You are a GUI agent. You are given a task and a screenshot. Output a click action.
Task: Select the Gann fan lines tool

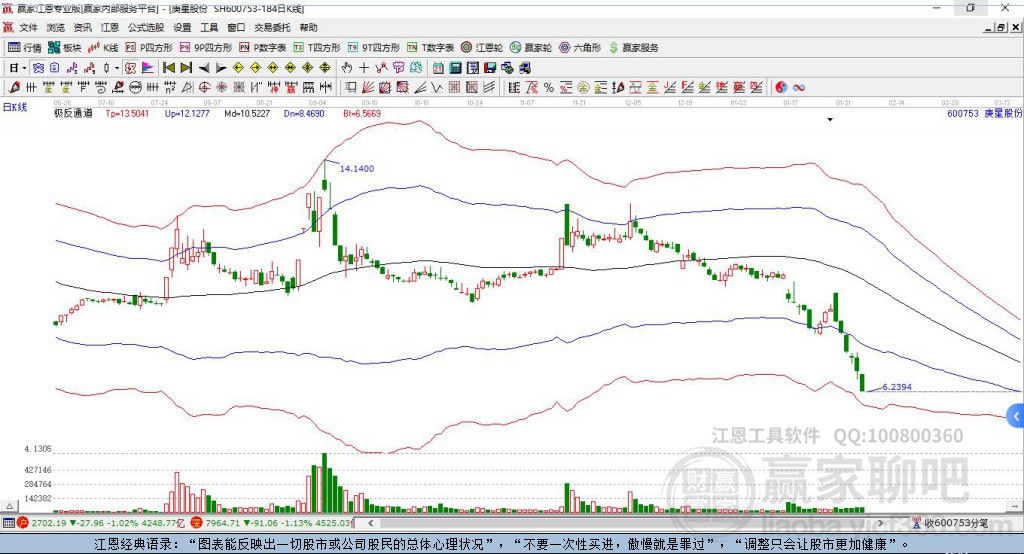(368, 87)
